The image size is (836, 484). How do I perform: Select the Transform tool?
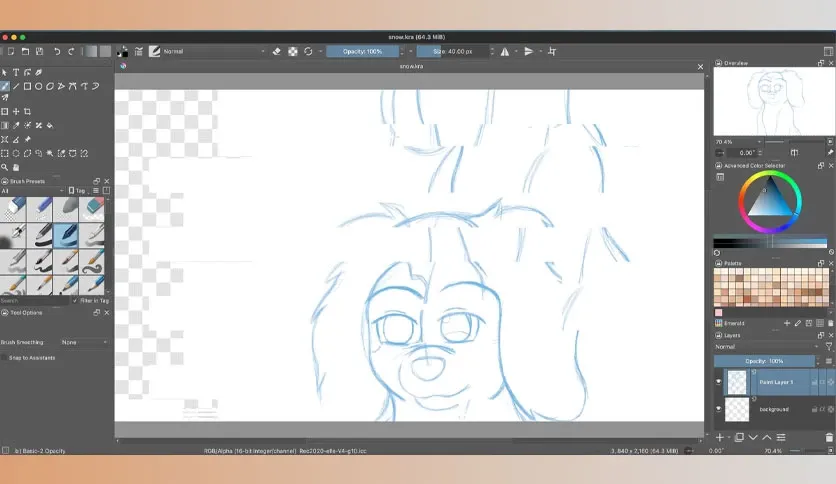click(5, 111)
